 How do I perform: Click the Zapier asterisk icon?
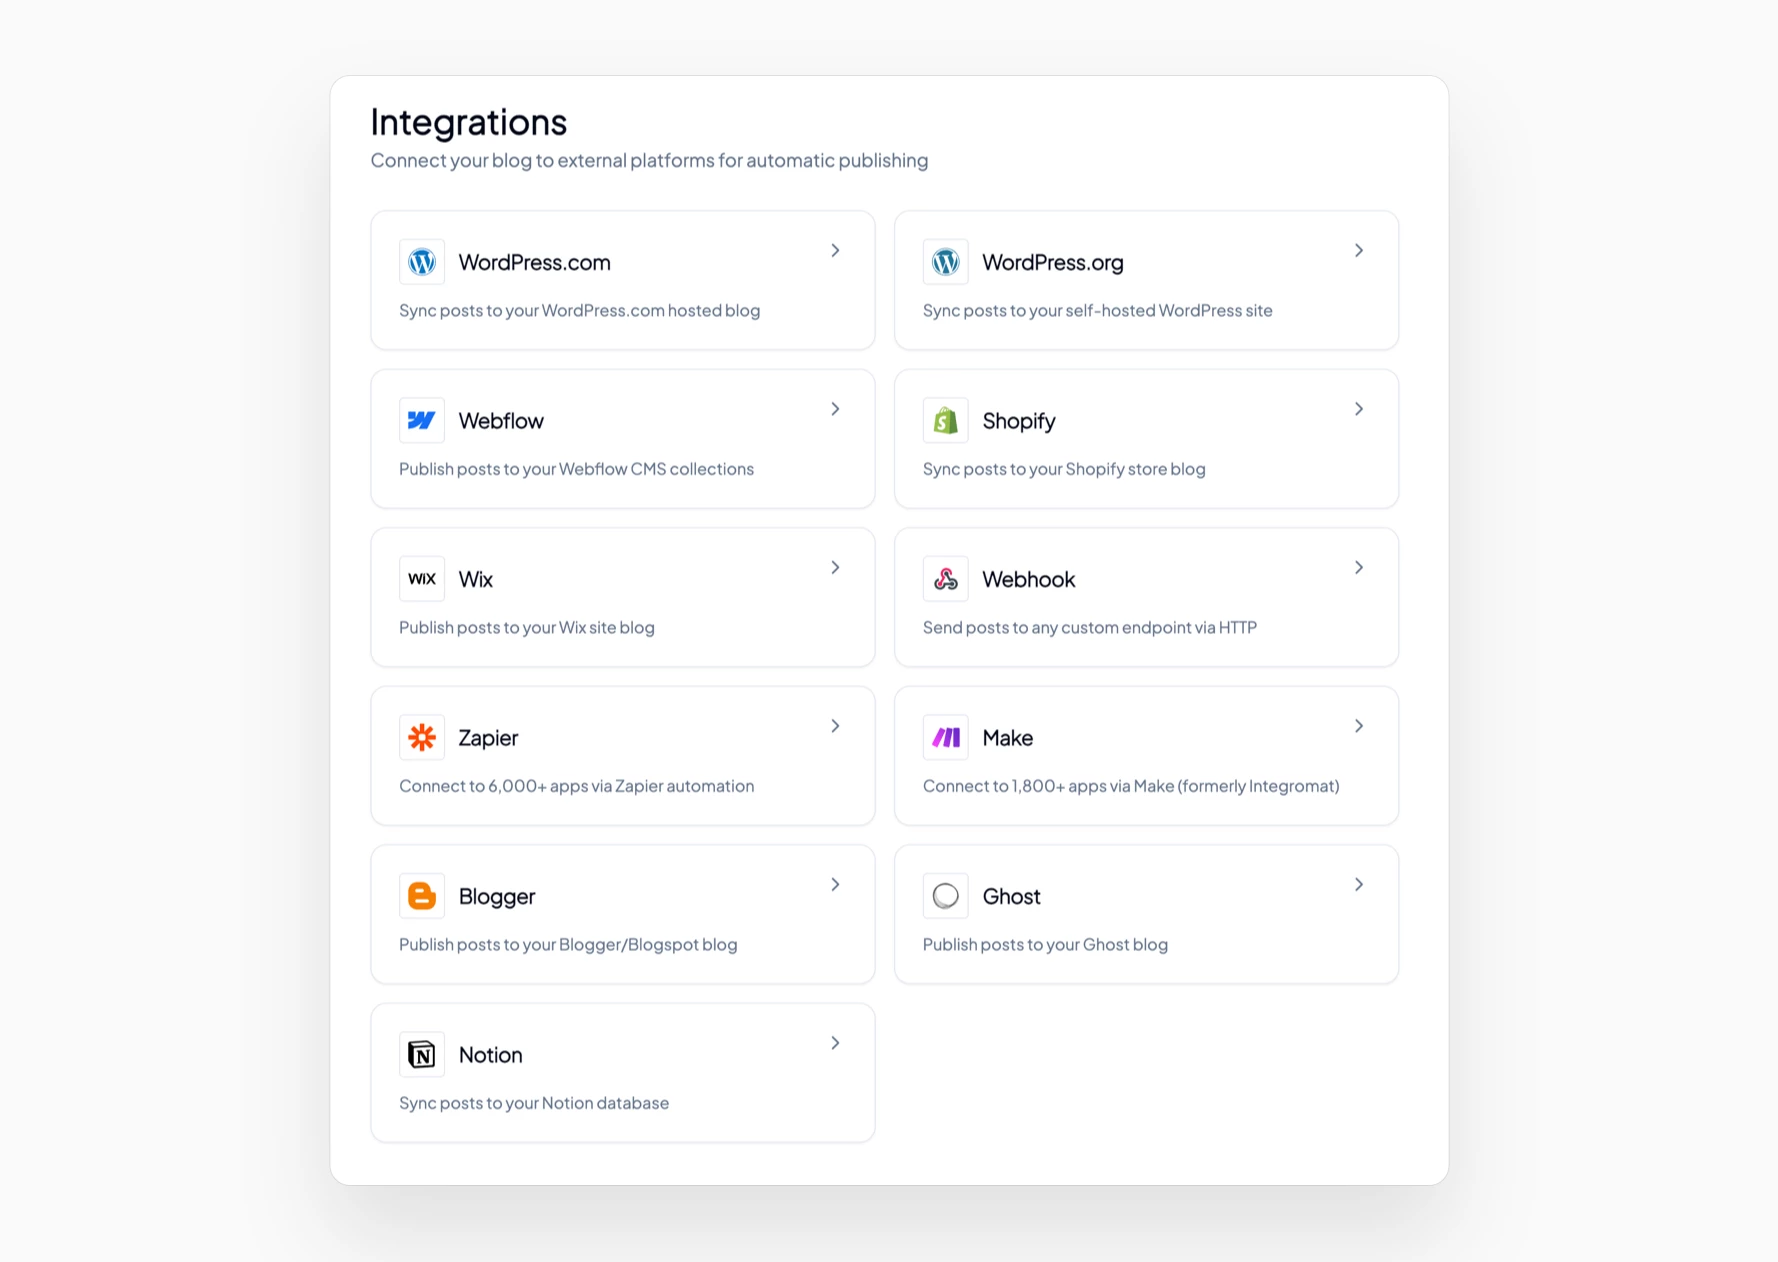pyautogui.click(x=422, y=738)
